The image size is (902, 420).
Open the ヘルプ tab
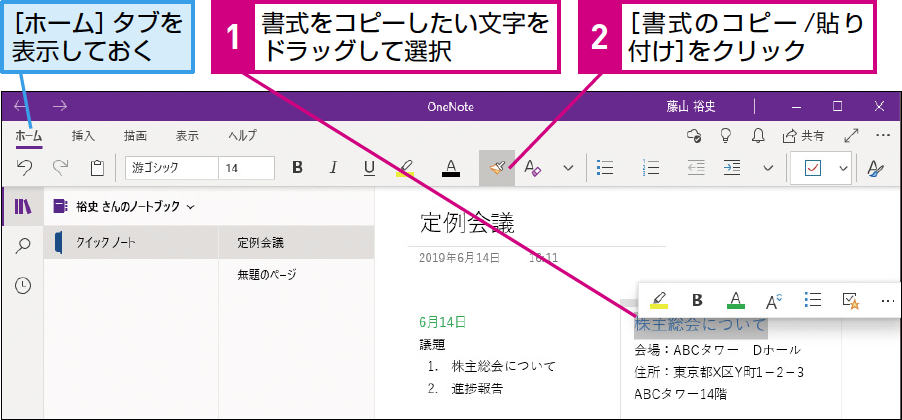[242, 136]
